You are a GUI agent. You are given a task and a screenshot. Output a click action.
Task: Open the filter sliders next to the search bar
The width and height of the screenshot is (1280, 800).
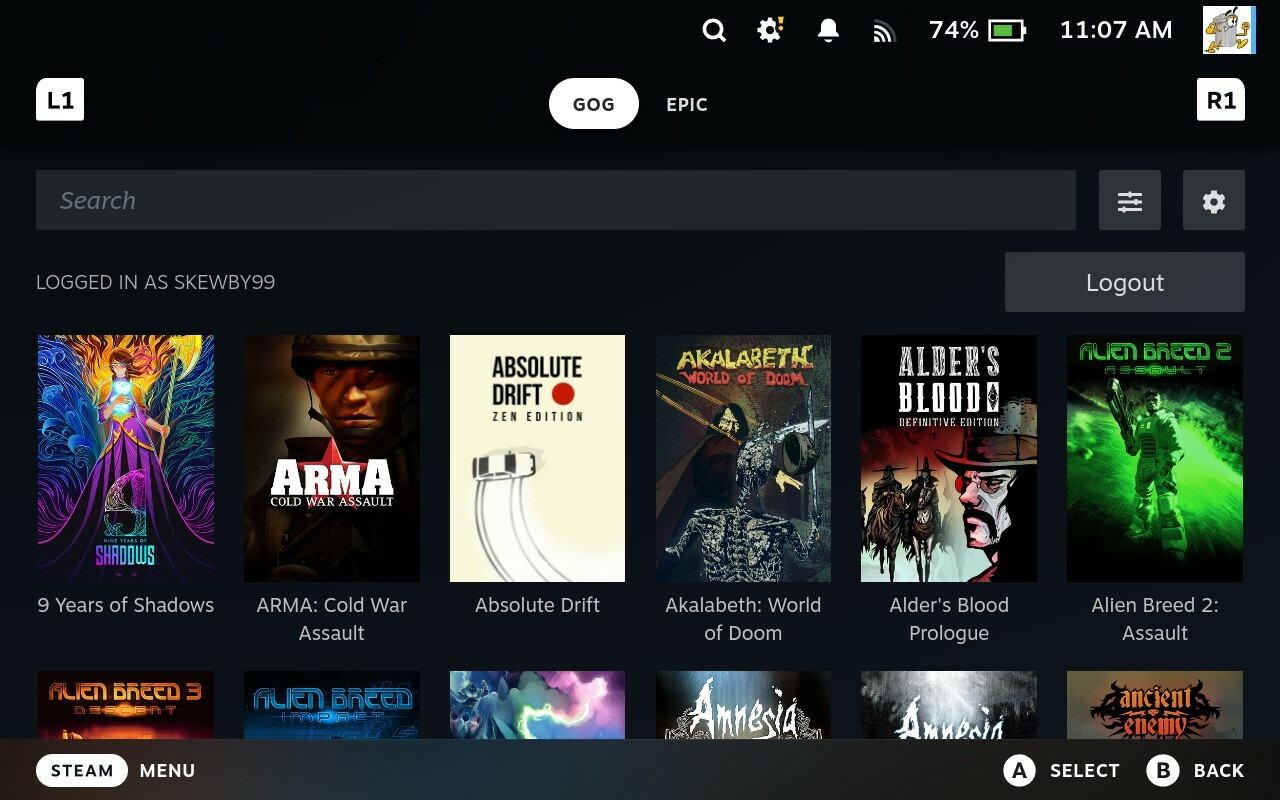[1130, 201]
